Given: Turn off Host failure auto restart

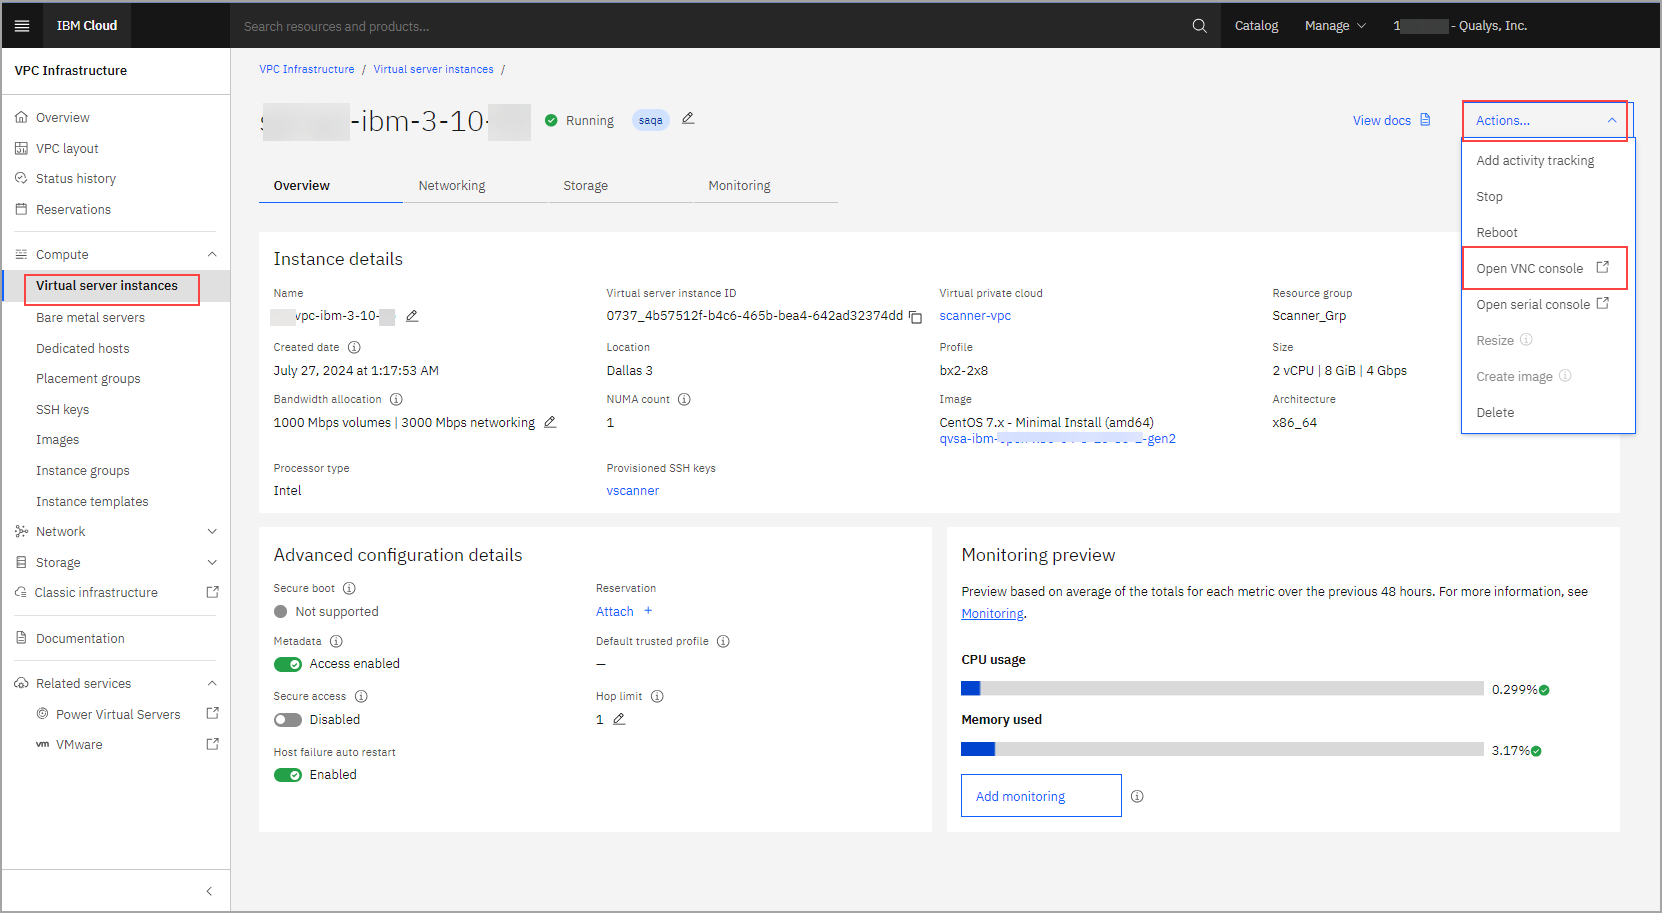Looking at the screenshot, I should [288, 774].
